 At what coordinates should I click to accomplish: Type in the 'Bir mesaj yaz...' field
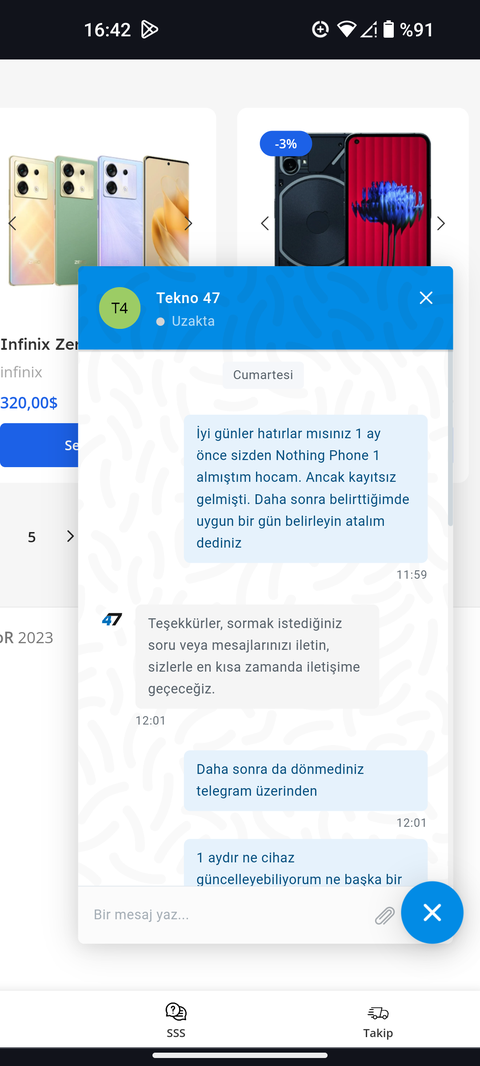[228, 914]
